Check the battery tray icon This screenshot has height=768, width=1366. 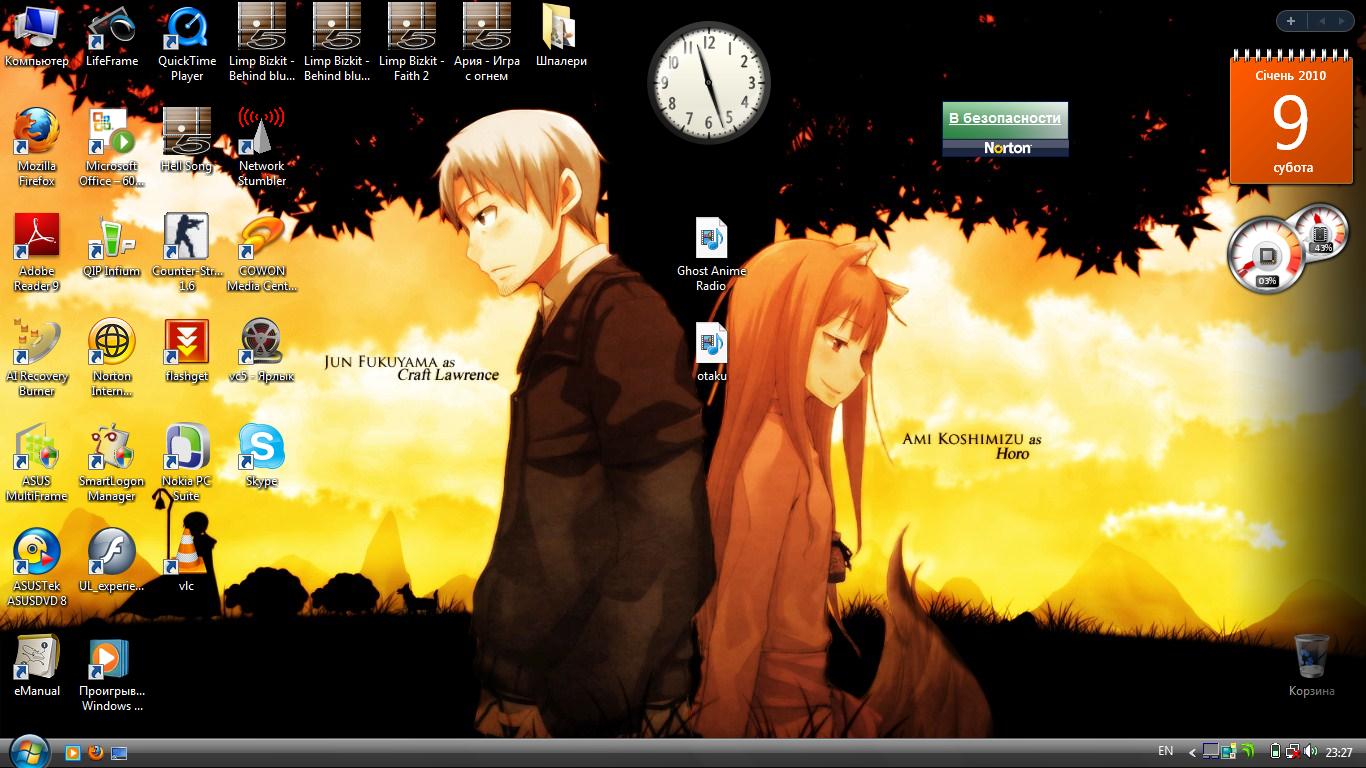(x=1275, y=752)
